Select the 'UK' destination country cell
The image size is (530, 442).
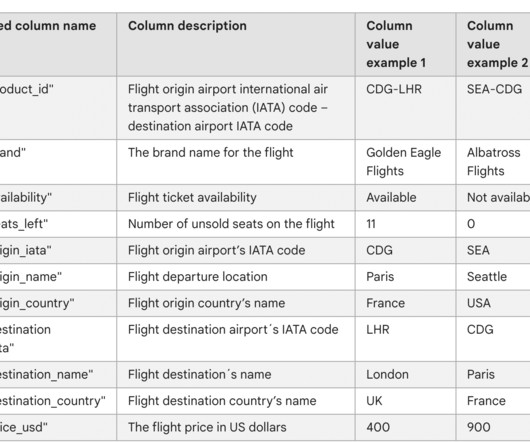point(405,401)
